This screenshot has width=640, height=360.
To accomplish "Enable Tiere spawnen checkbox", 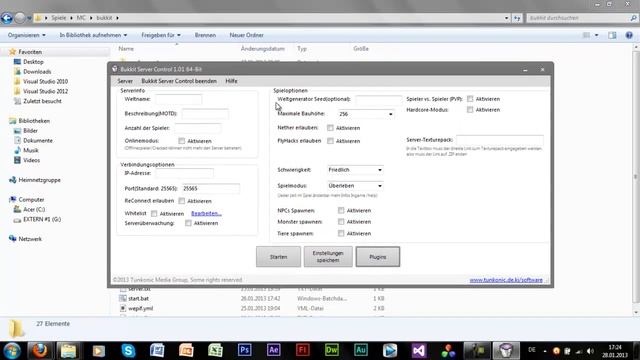I will pos(341,233).
